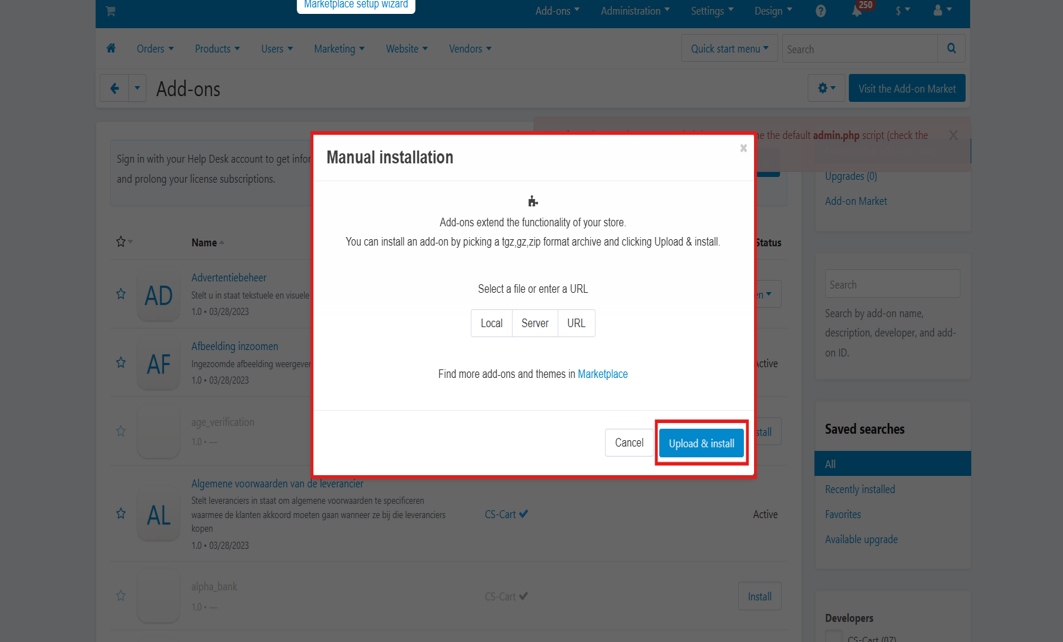Click the search magnifier icon
The width and height of the screenshot is (1063, 642).
[952, 48]
